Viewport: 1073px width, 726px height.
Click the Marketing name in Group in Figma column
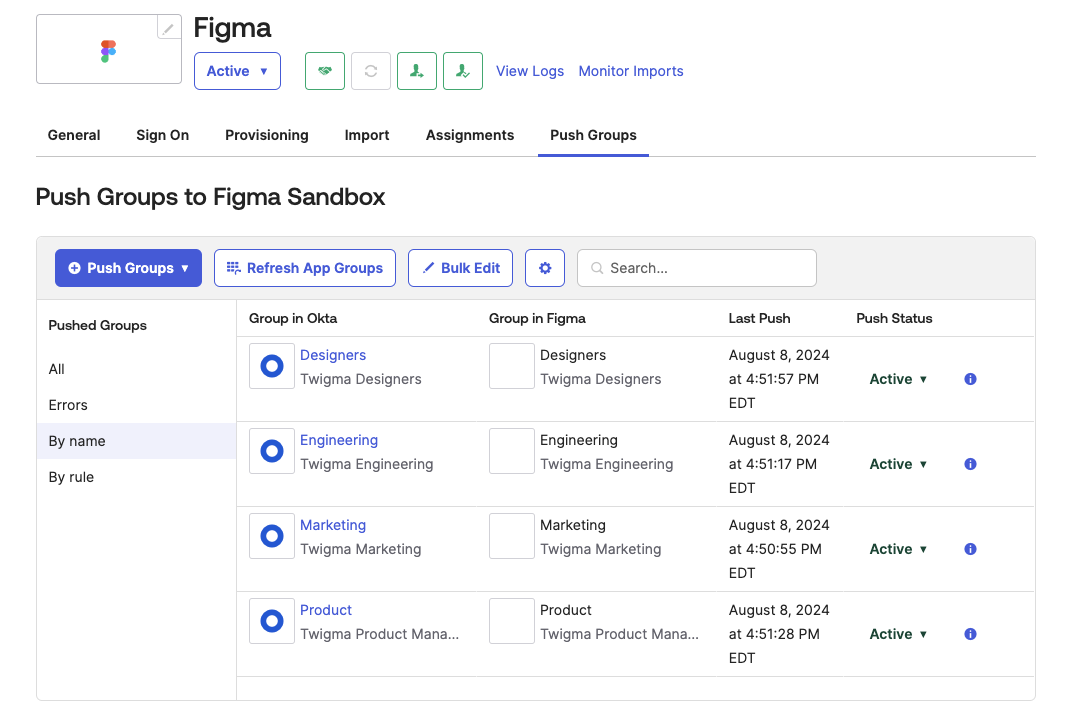pos(573,525)
